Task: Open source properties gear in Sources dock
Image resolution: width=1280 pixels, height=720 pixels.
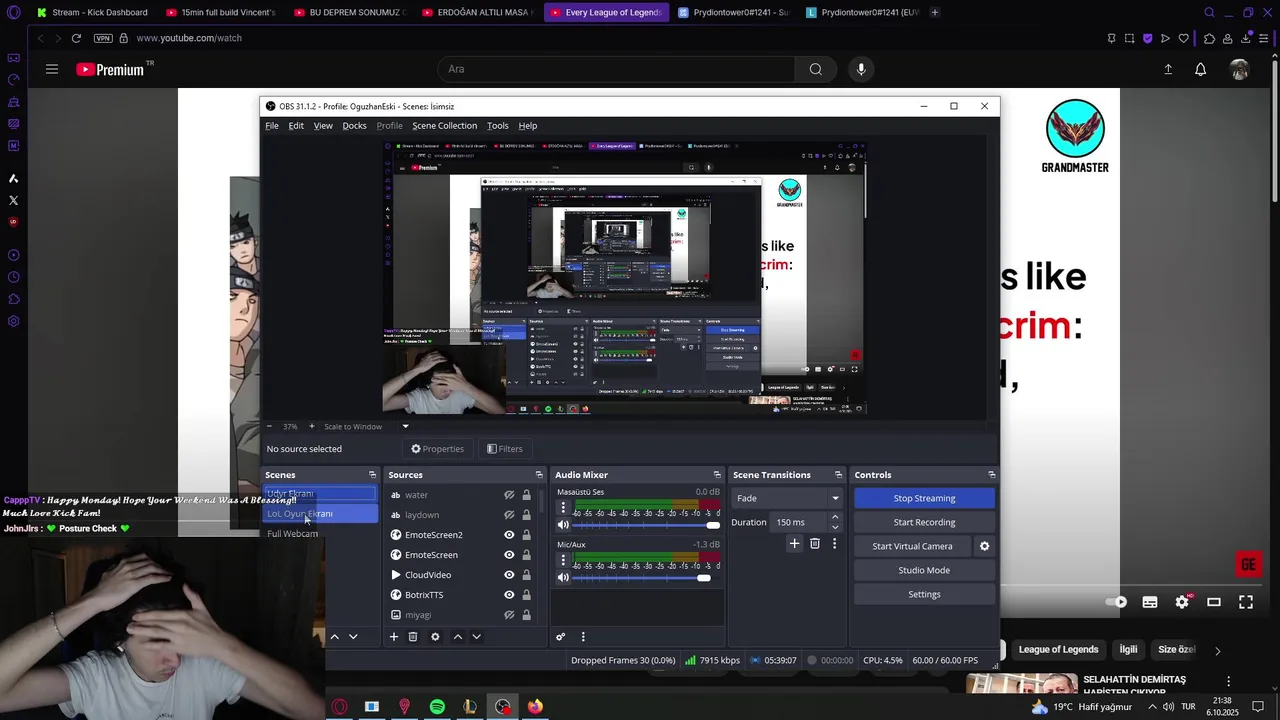Action: point(435,637)
